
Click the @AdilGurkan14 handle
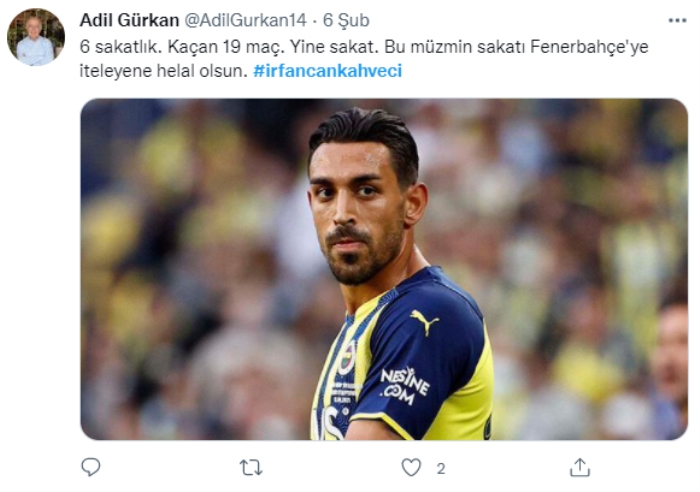point(246,20)
